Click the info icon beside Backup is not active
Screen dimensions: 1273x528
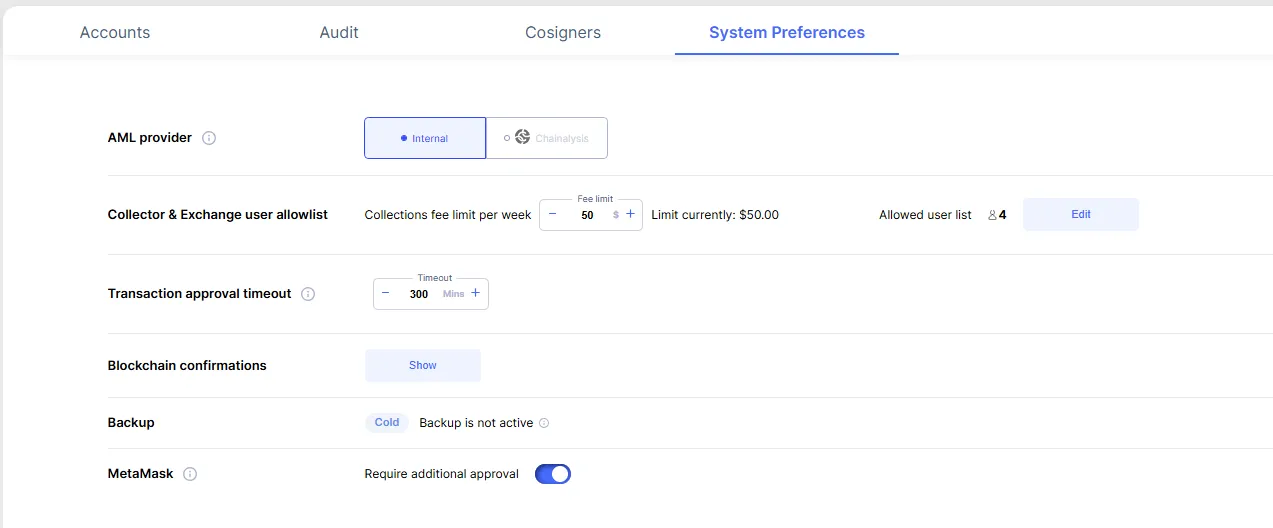click(544, 423)
